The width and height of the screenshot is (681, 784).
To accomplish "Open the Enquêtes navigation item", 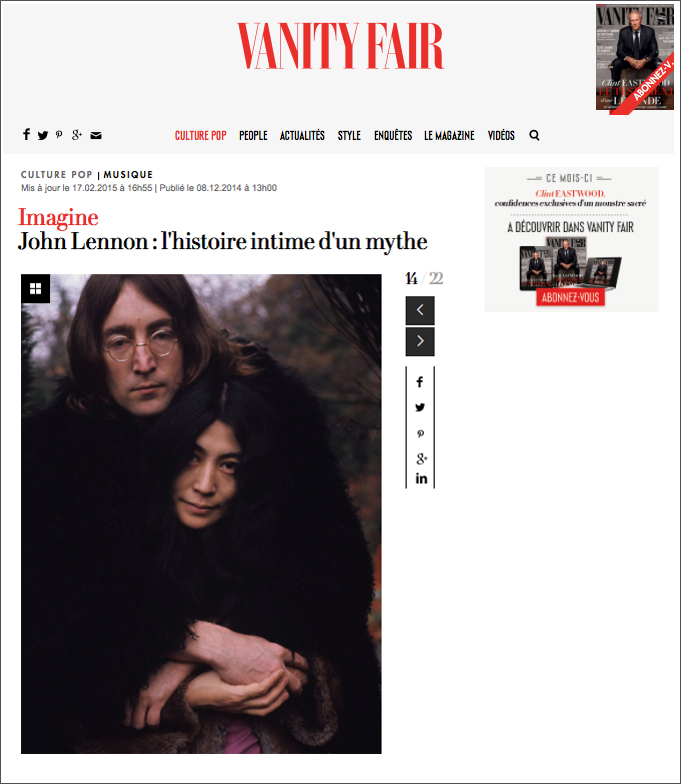I will coord(393,136).
